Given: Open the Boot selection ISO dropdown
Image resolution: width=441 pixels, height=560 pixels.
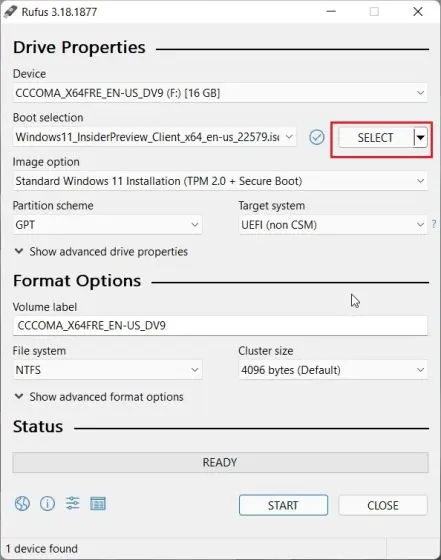Looking at the screenshot, I should [154, 137].
